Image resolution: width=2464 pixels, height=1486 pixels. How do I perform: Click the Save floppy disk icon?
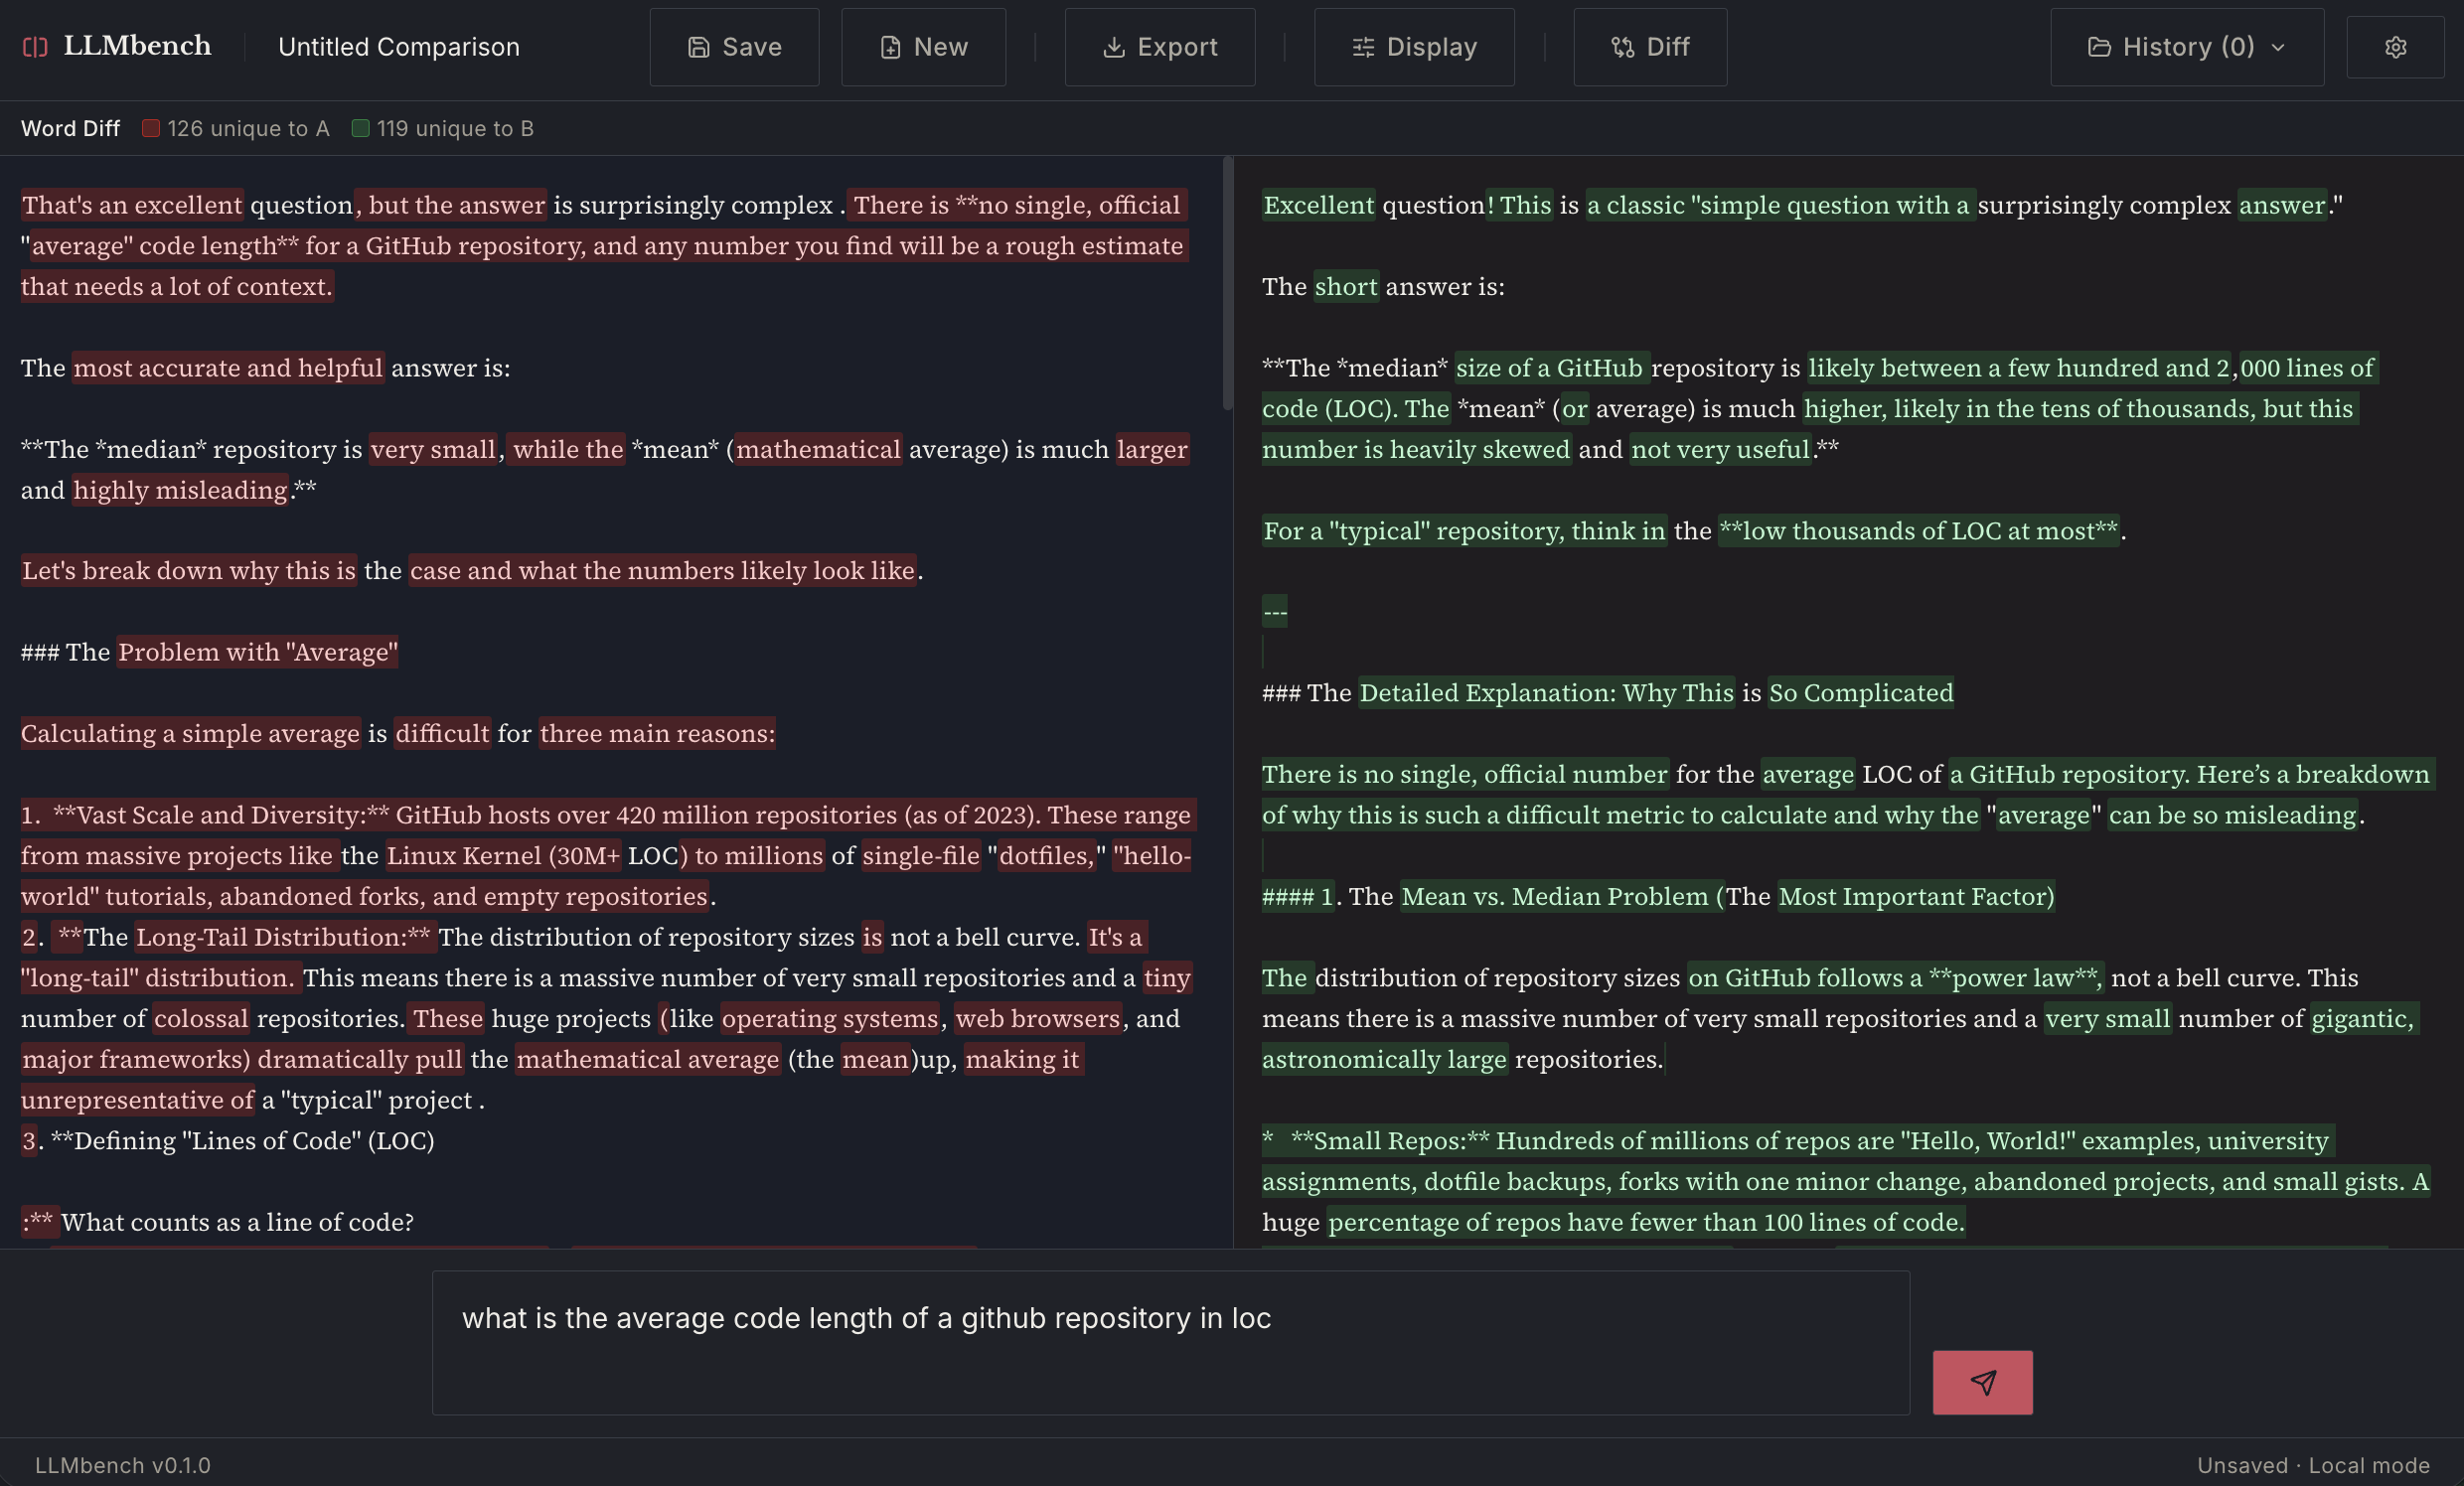(x=698, y=47)
